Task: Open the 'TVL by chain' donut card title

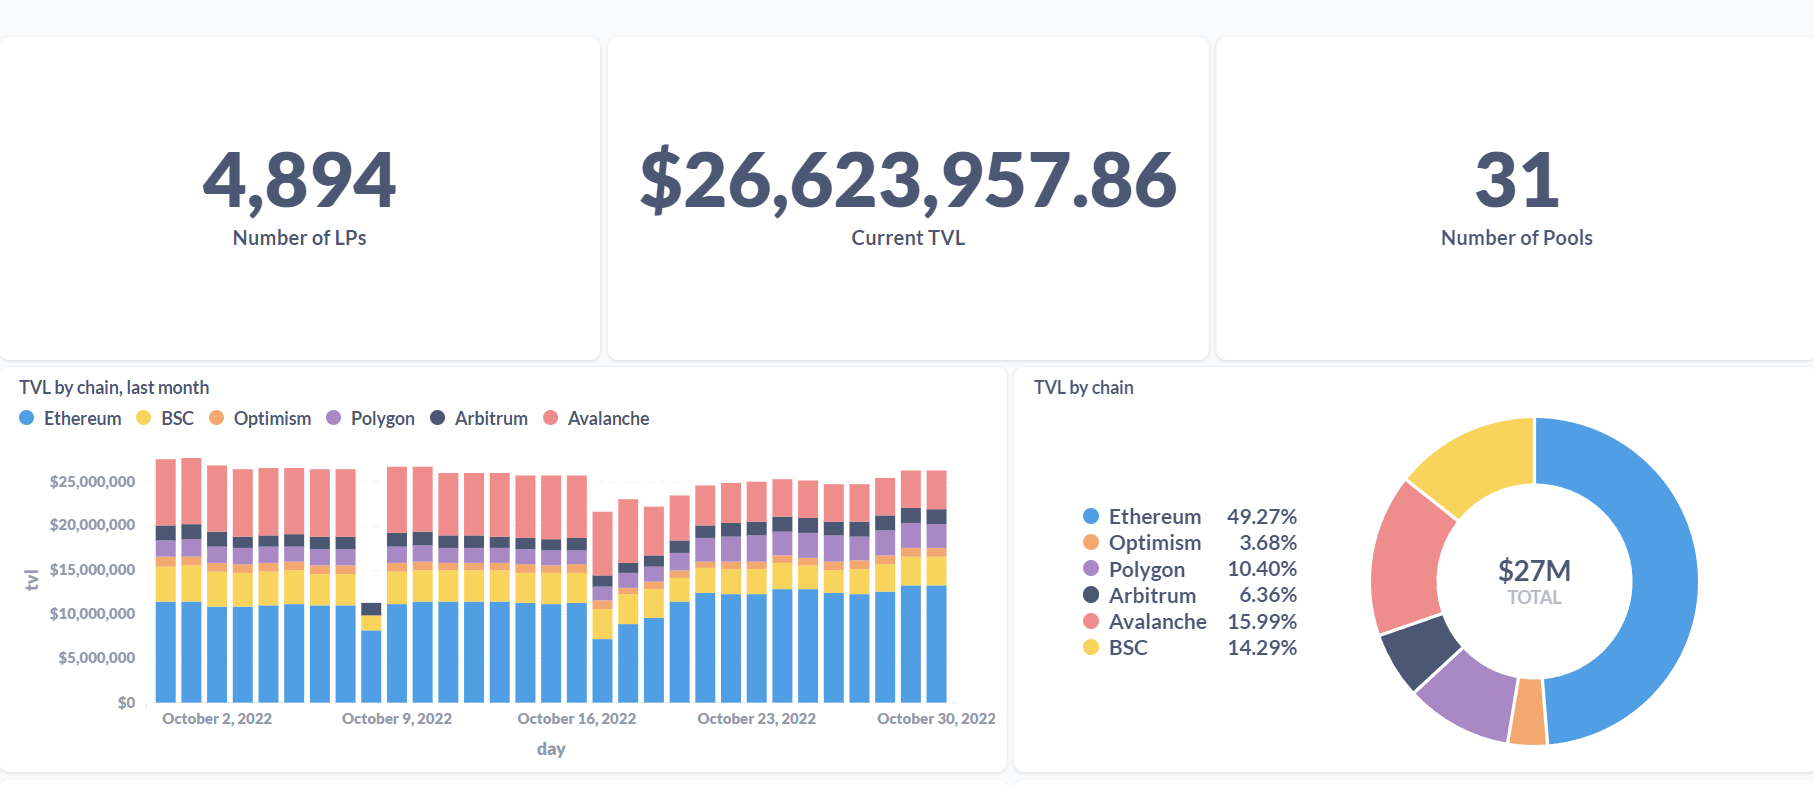Action: coord(1084,388)
